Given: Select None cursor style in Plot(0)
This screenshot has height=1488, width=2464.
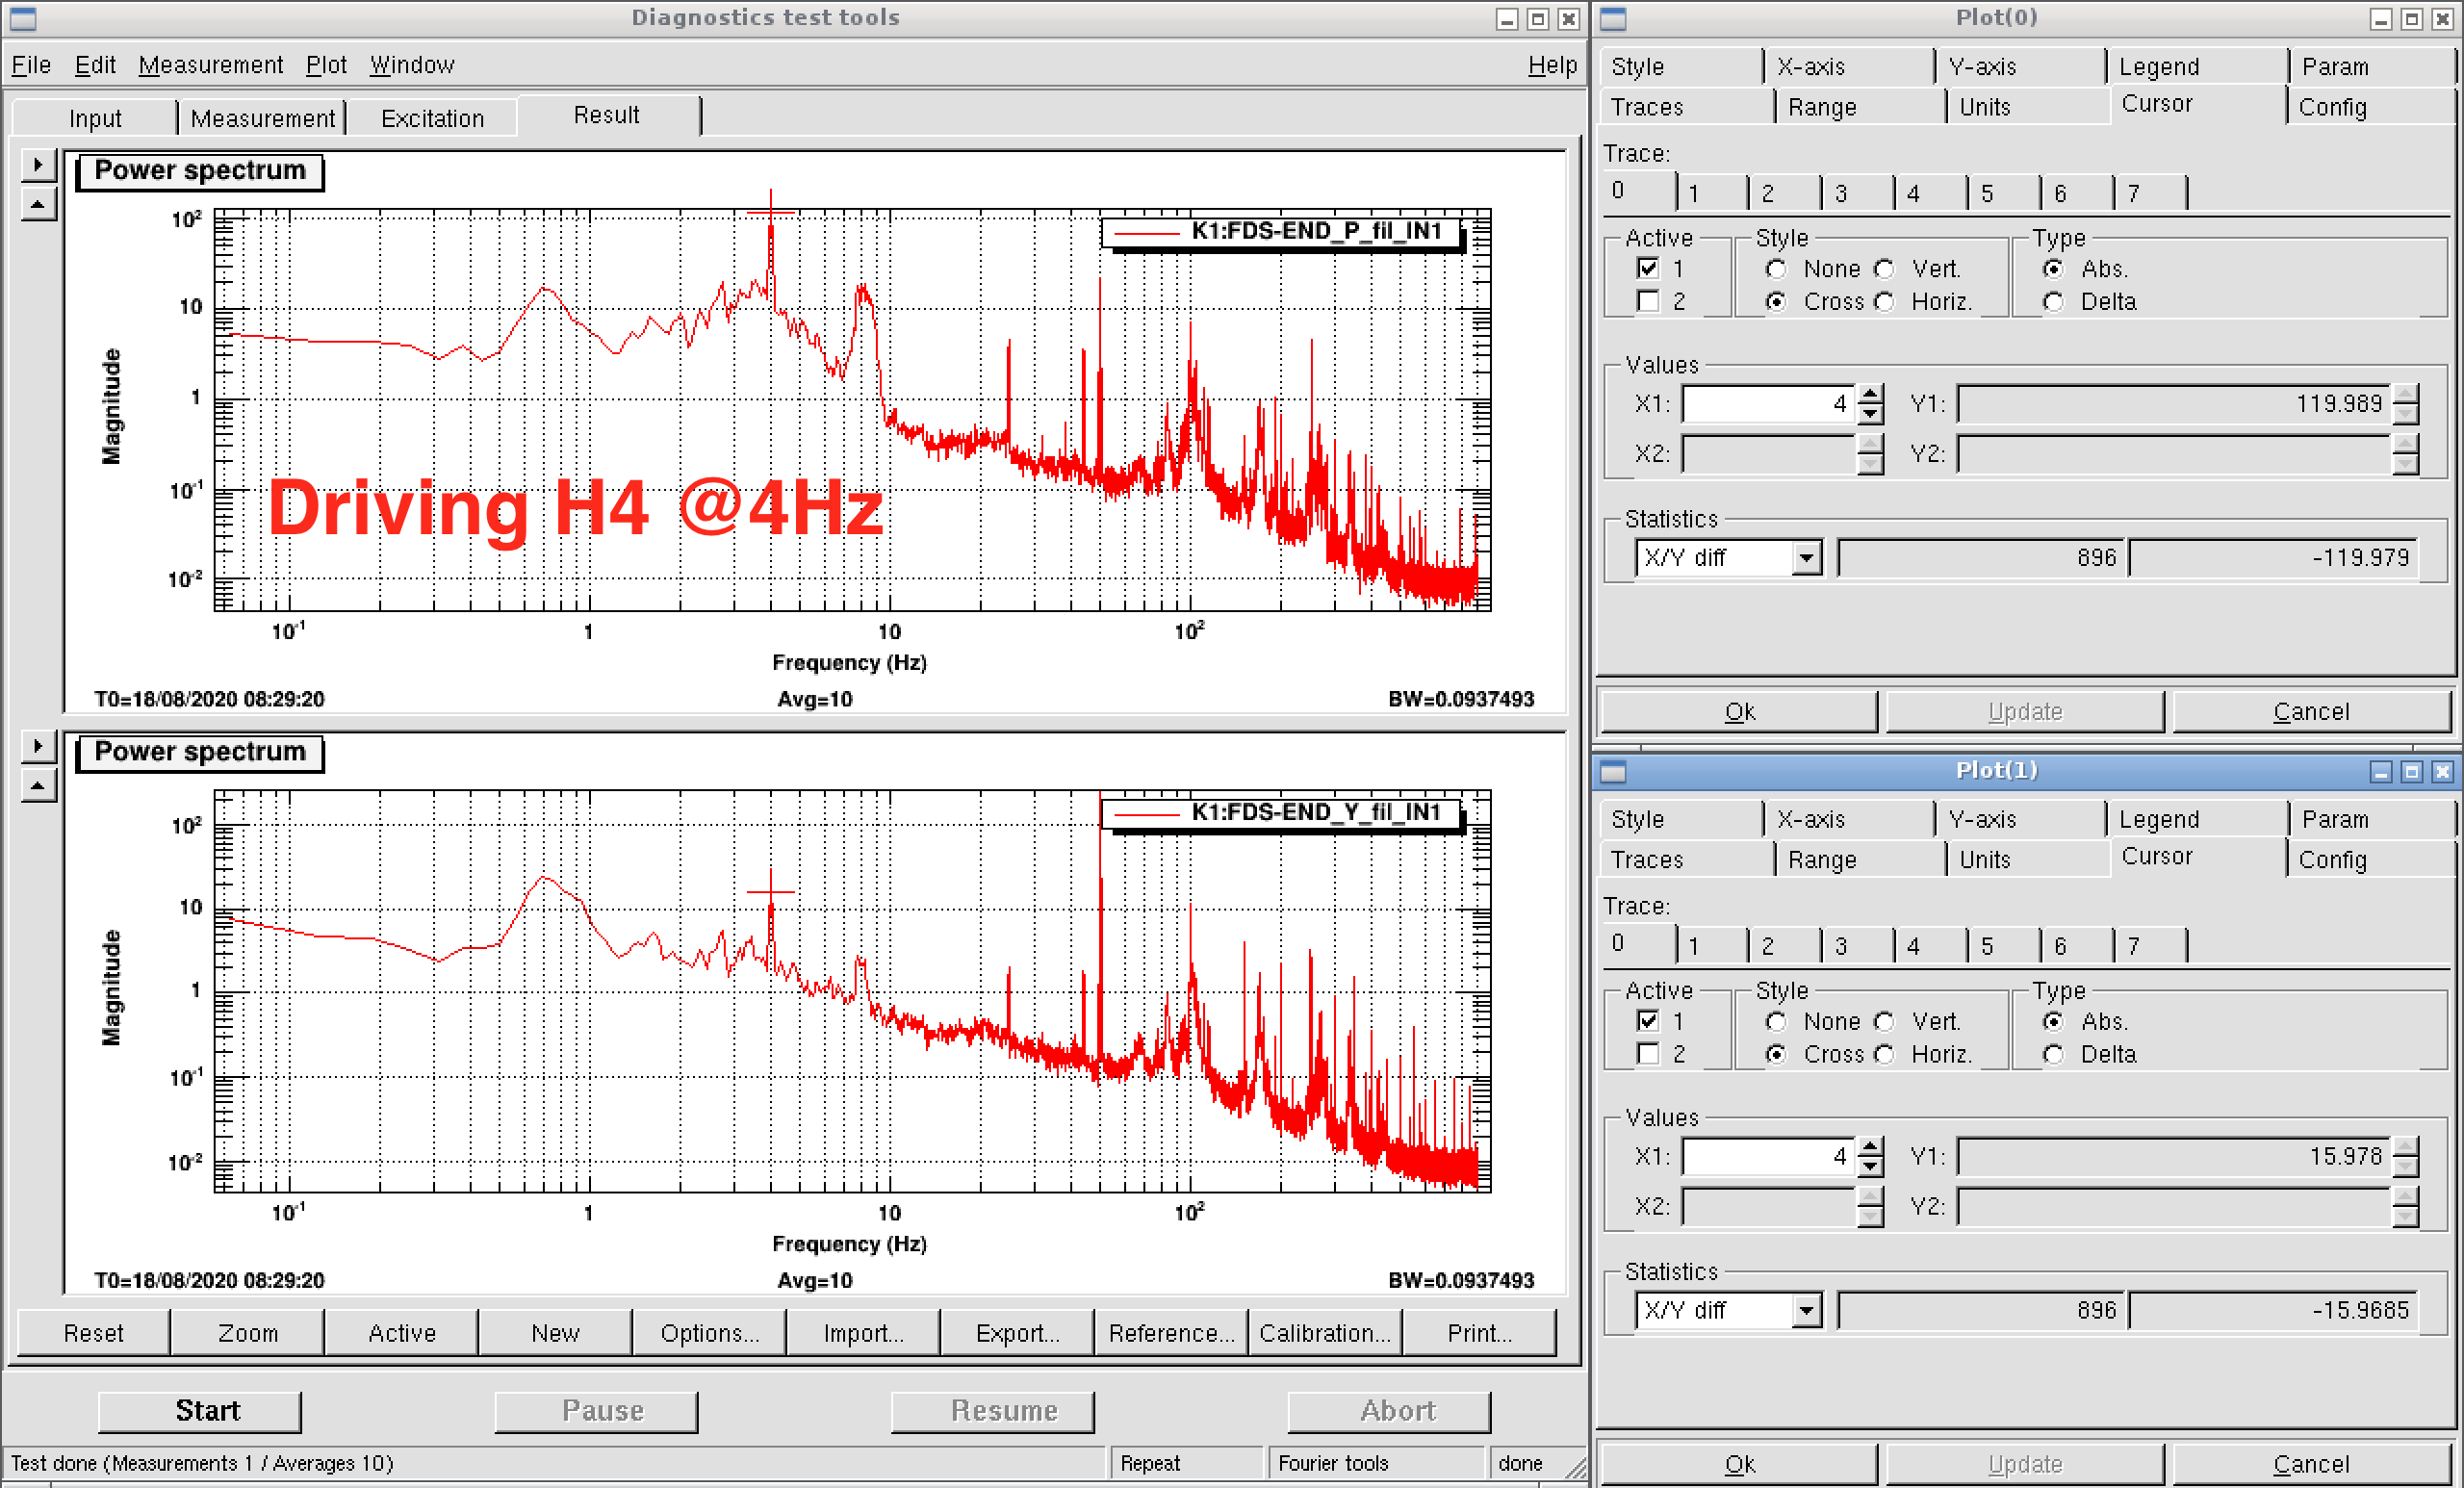Looking at the screenshot, I should [1776, 269].
